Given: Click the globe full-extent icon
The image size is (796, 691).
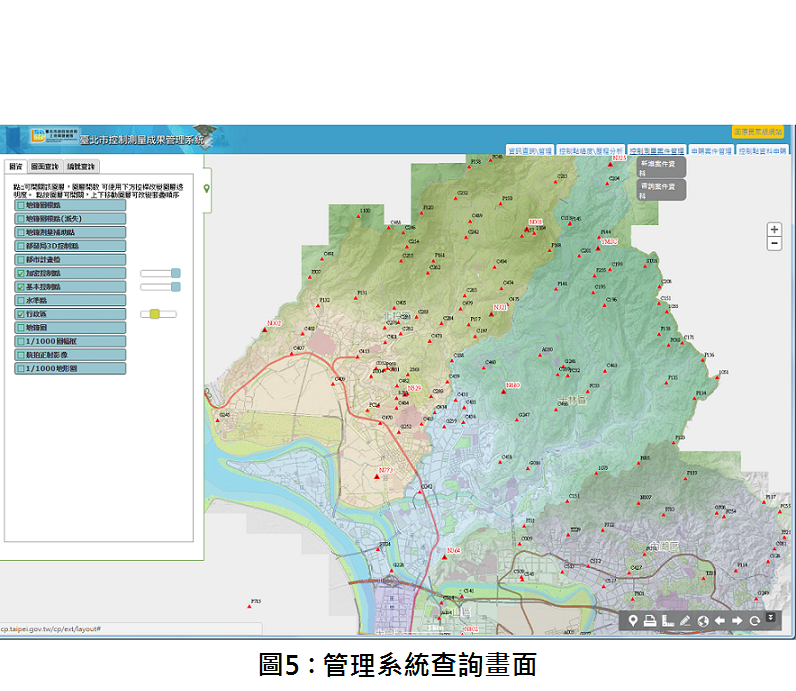Looking at the screenshot, I should [703, 621].
